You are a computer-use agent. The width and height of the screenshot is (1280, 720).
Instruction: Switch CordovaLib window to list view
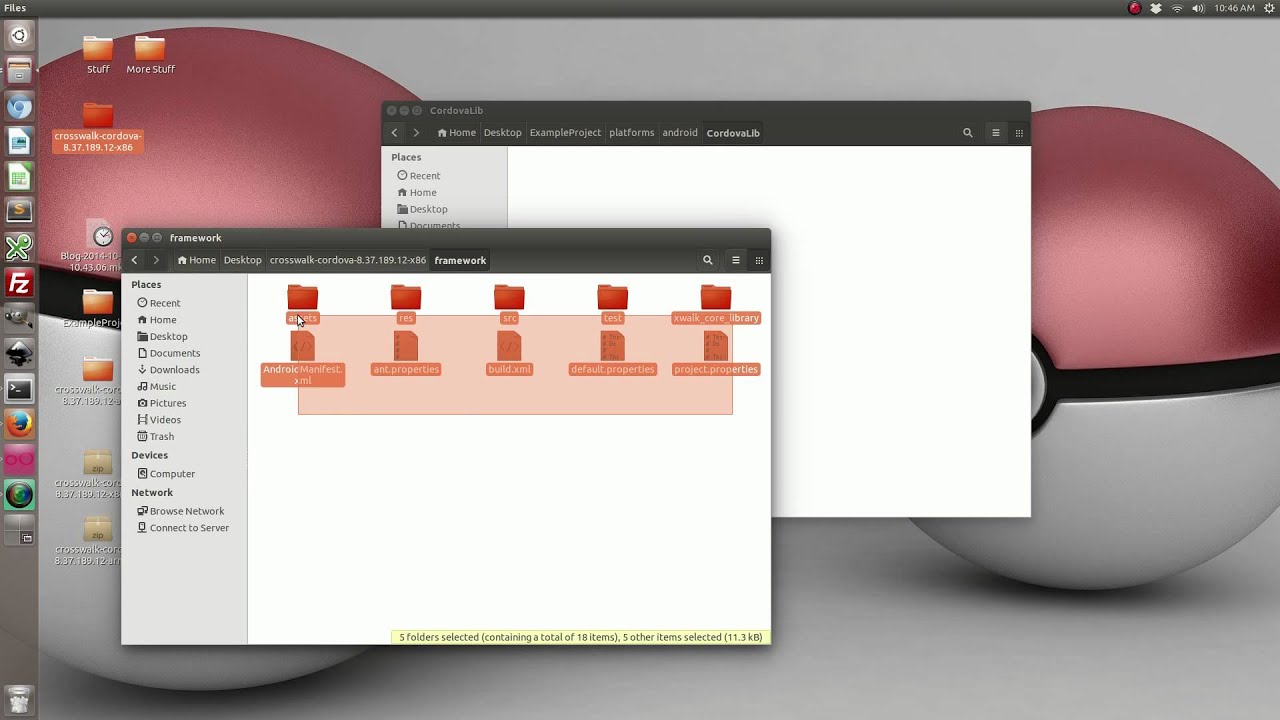click(995, 133)
